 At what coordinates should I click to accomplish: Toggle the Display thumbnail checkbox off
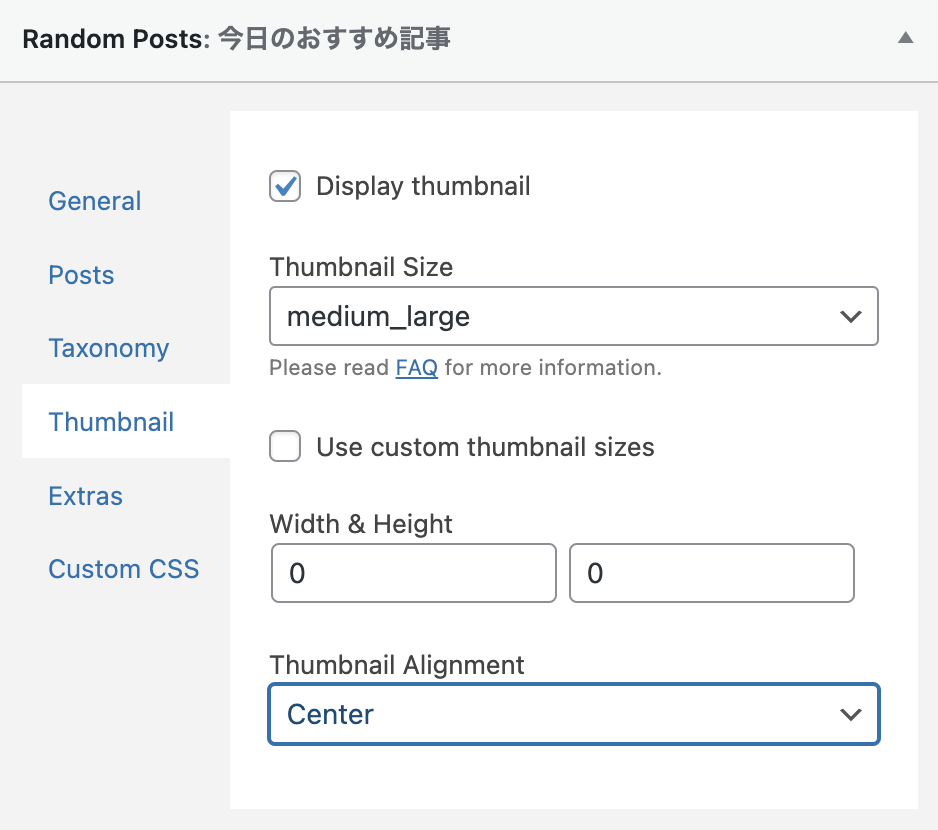click(284, 186)
